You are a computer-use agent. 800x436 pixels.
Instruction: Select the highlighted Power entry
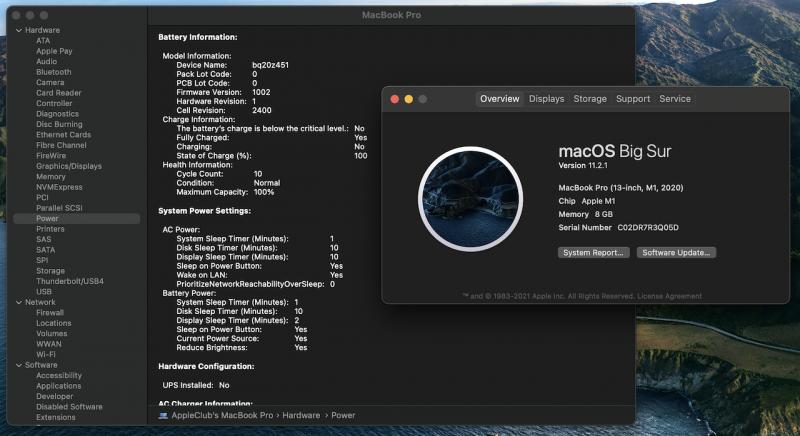click(x=77, y=219)
